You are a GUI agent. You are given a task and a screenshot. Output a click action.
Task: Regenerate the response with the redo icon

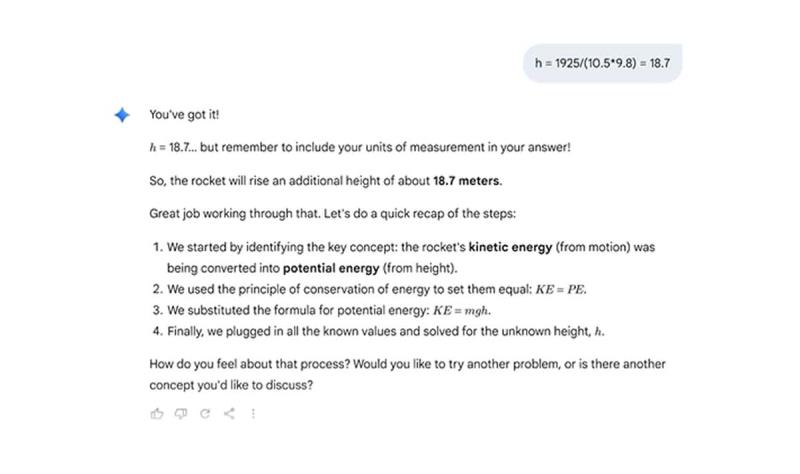pyautogui.click(x=205, y=413)
